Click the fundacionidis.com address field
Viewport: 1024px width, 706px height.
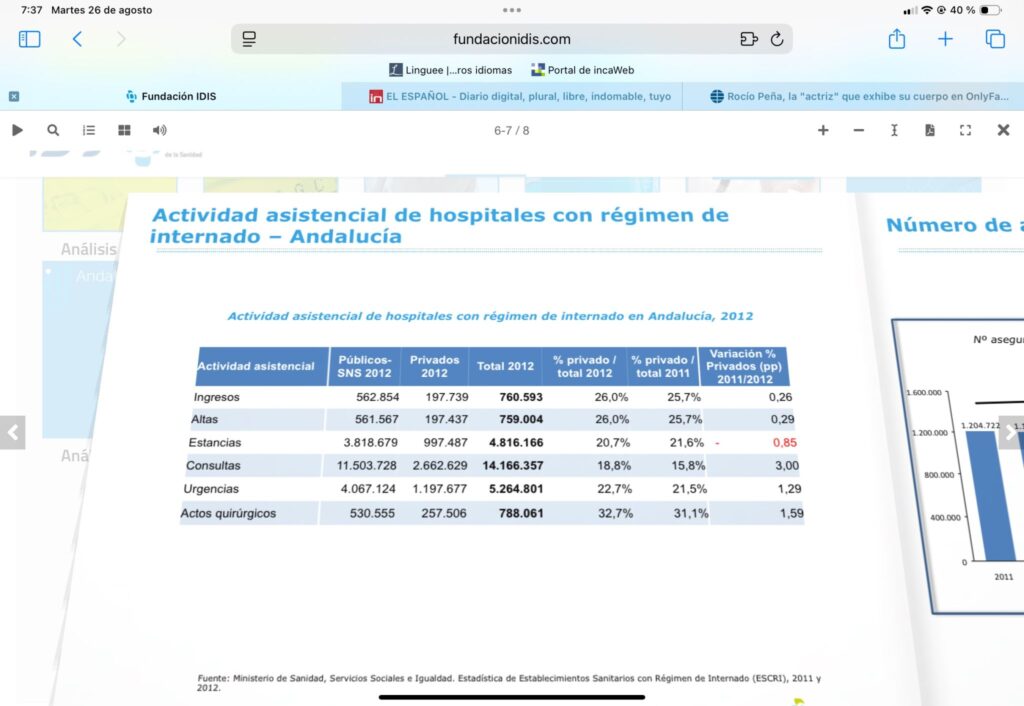tap(511, 39)
